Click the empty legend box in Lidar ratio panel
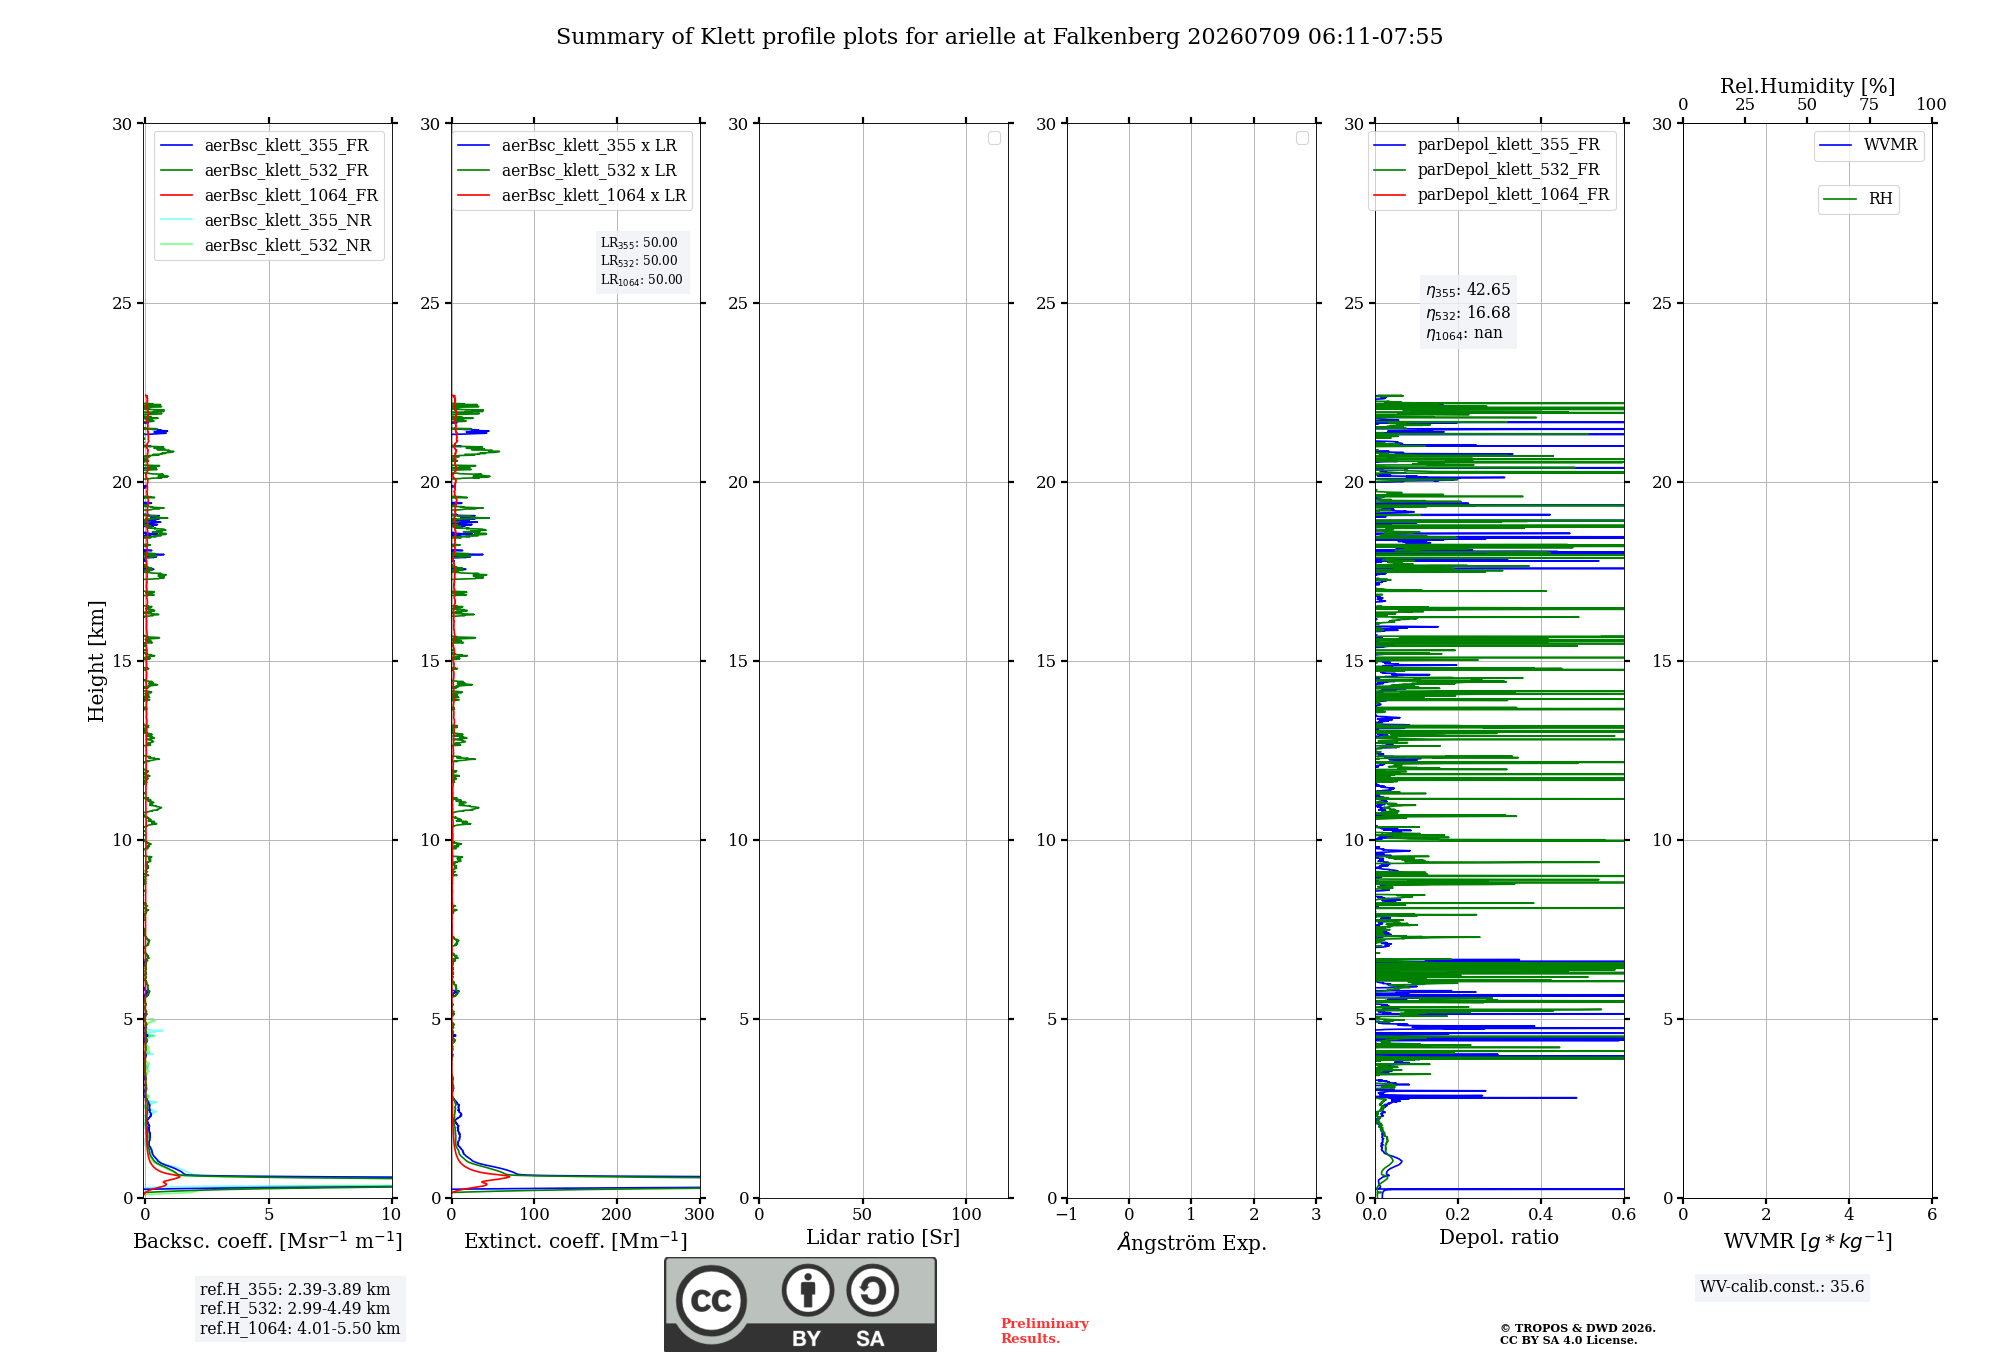2000x1360 pixels. [994, 138]
